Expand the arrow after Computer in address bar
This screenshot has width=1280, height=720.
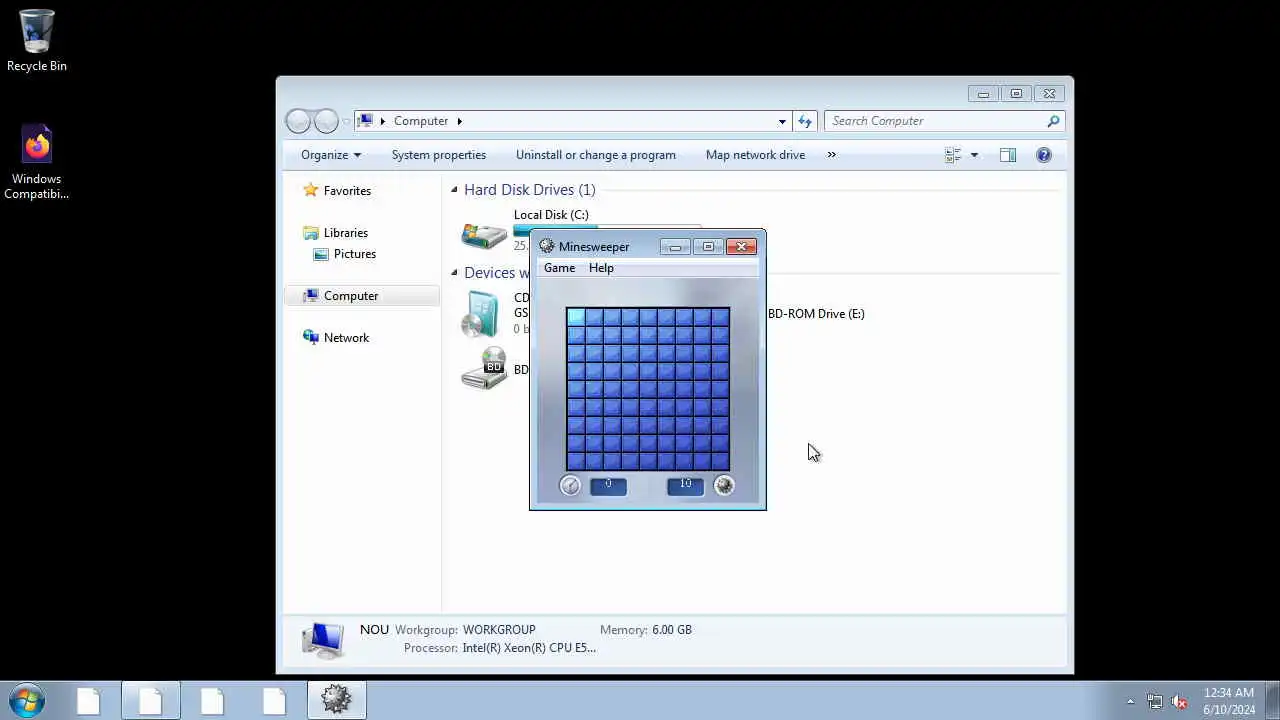pyautogui.click(x=460, y=121)
